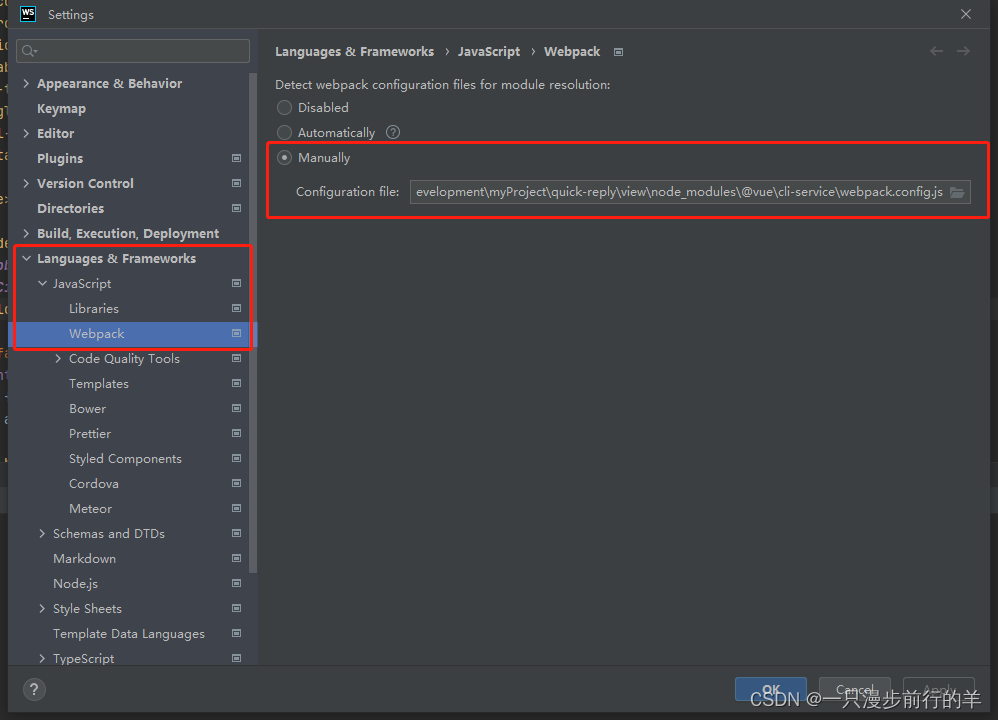Screen dimensions: 998x720
Task: Click the Cancel button
Action: pyautogui.click(x=854, y=689)
